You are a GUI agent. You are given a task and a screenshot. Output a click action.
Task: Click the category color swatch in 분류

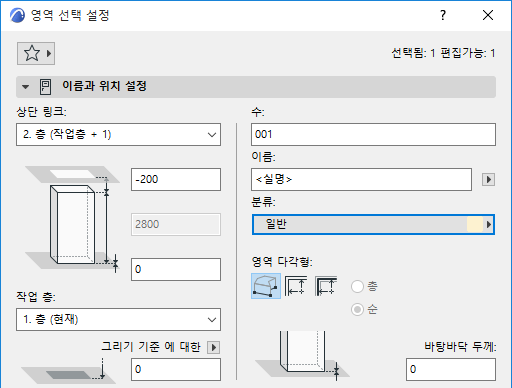point(475,224)
